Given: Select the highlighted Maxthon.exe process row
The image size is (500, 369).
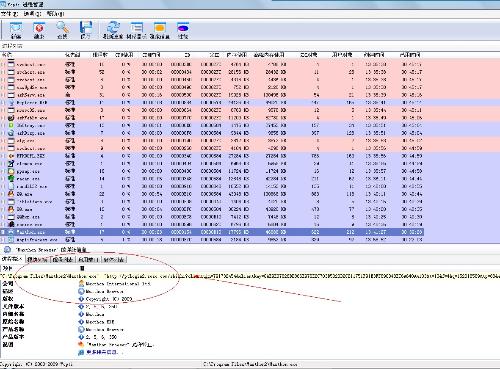Looking at the screenshot, I should click(x=212, y=232).
